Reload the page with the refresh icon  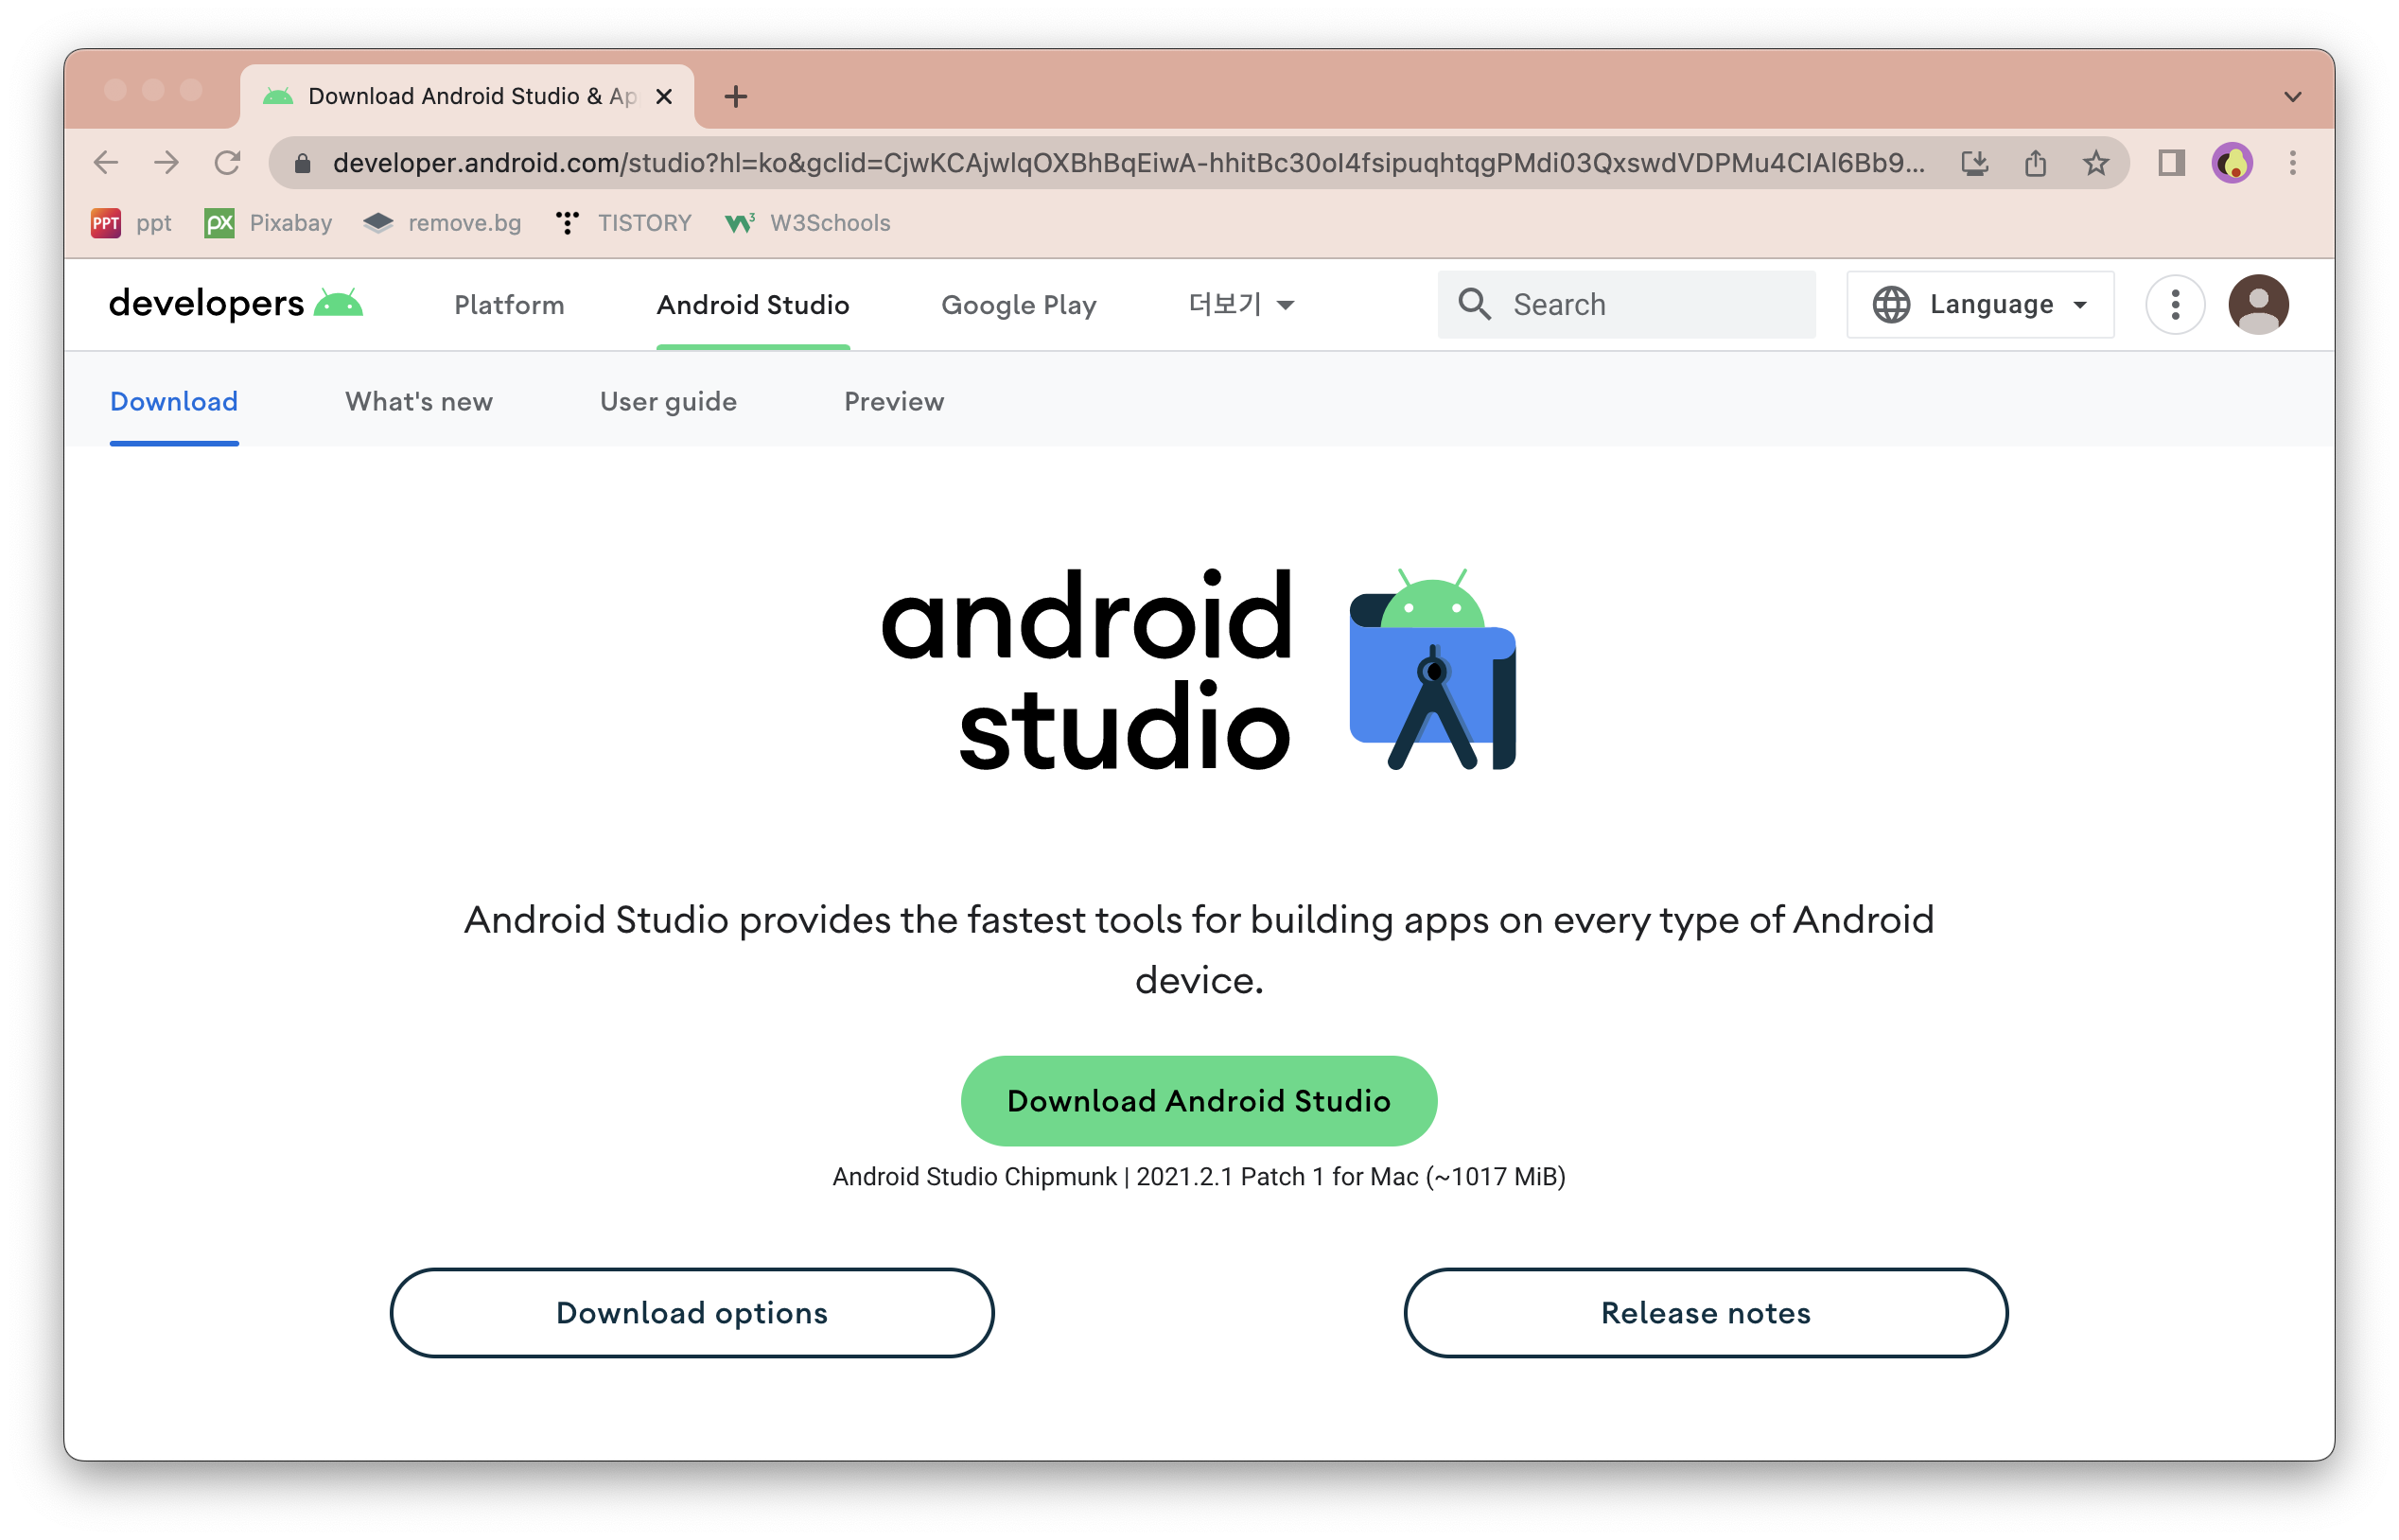point(228,163)
